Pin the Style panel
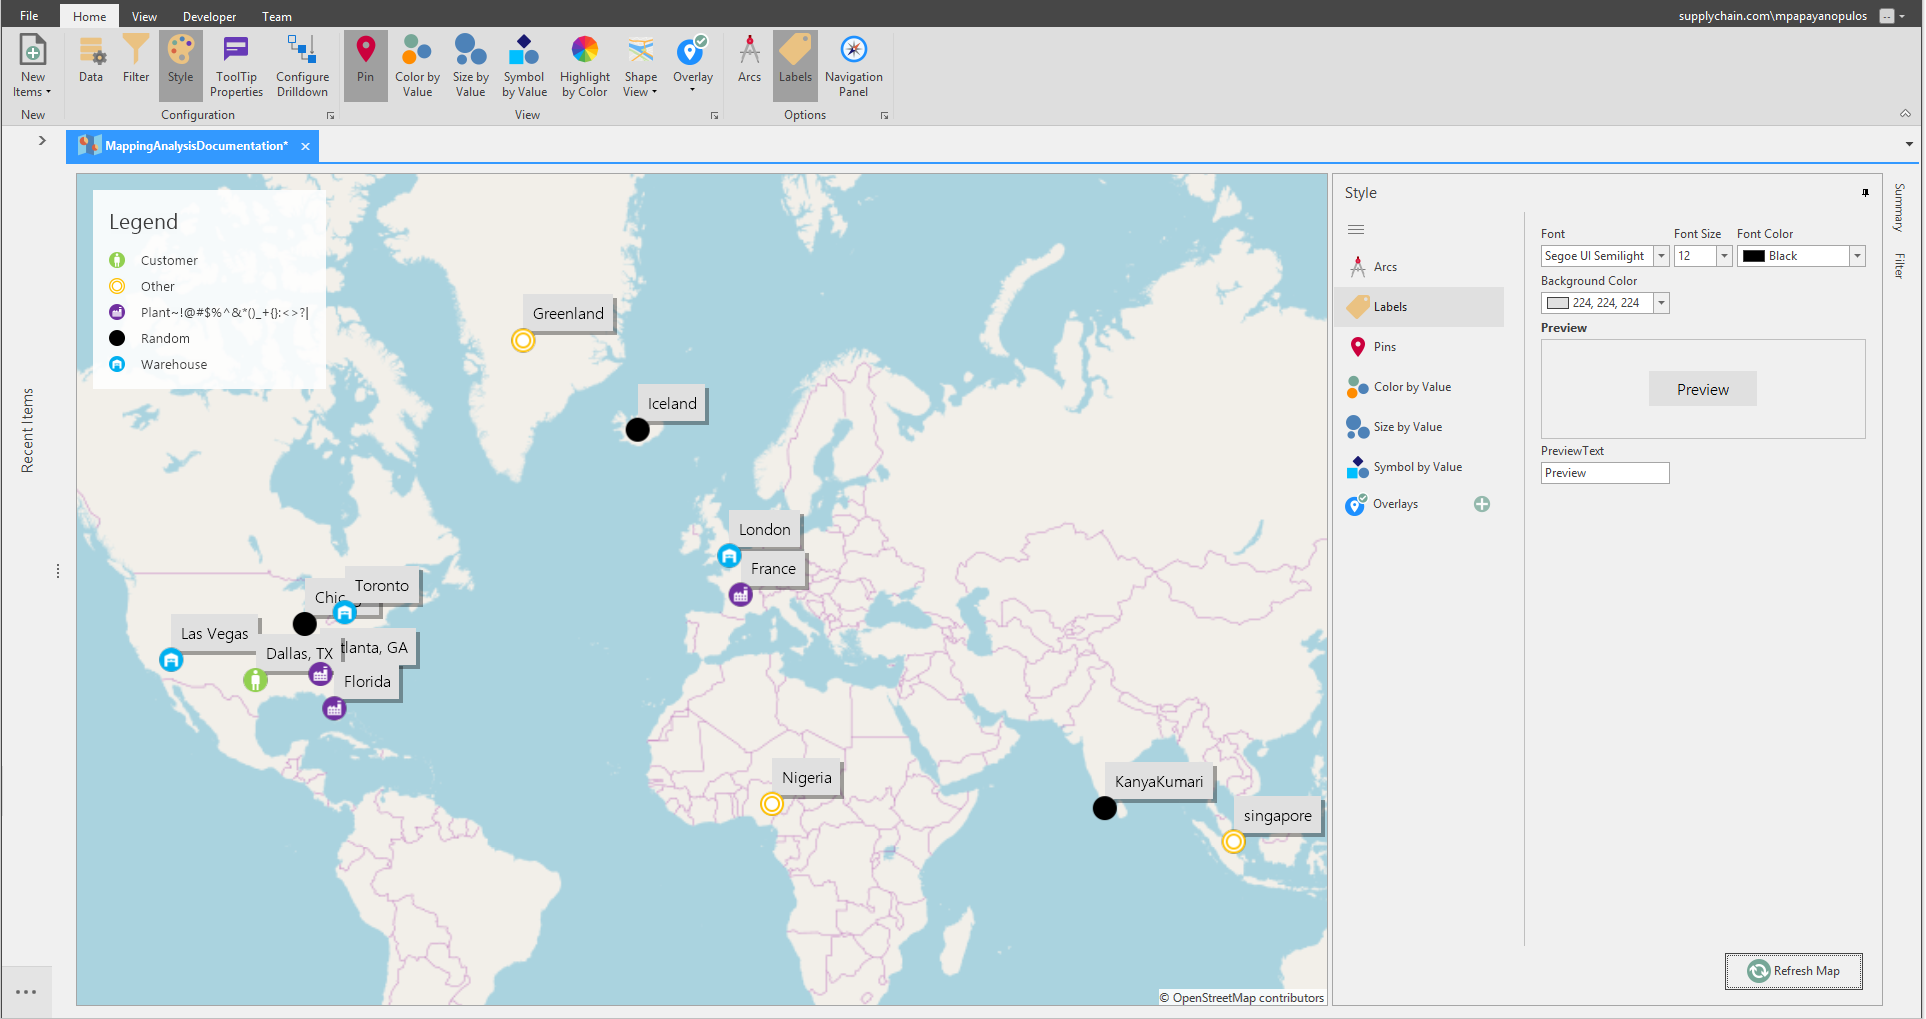Image resolution: width=1926 pixels, height=1019 pixels. coord(1865,192)
